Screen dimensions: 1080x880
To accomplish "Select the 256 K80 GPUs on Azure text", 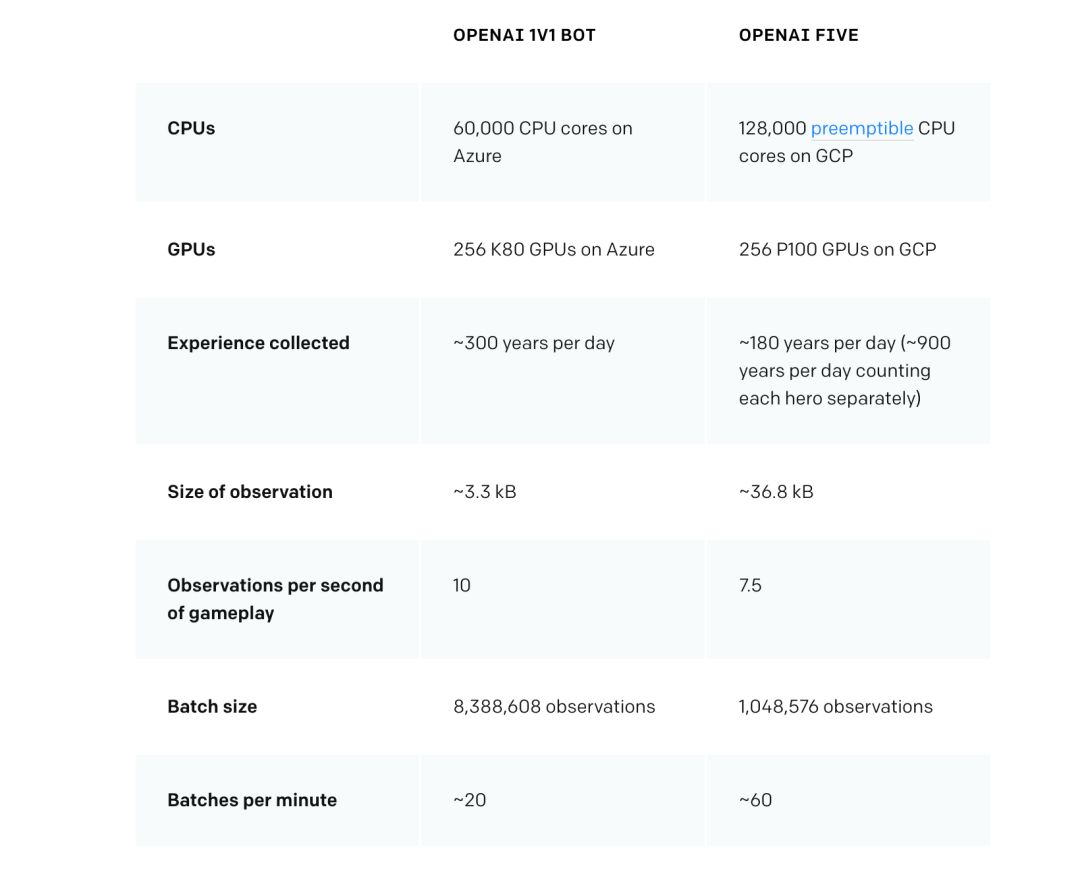I will tap(554, 249).
